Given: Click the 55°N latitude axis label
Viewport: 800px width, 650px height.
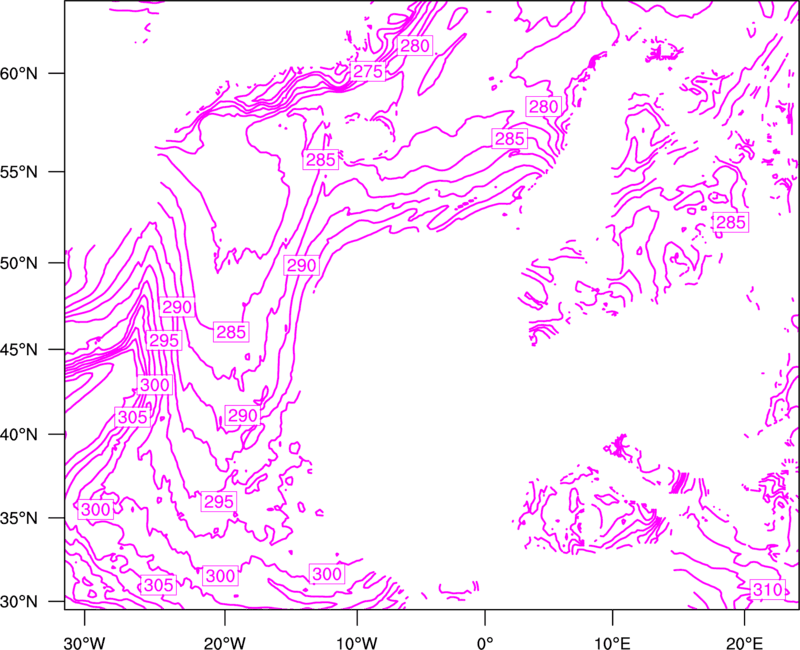Looking at the screenshot, I should tap(19, 172).
